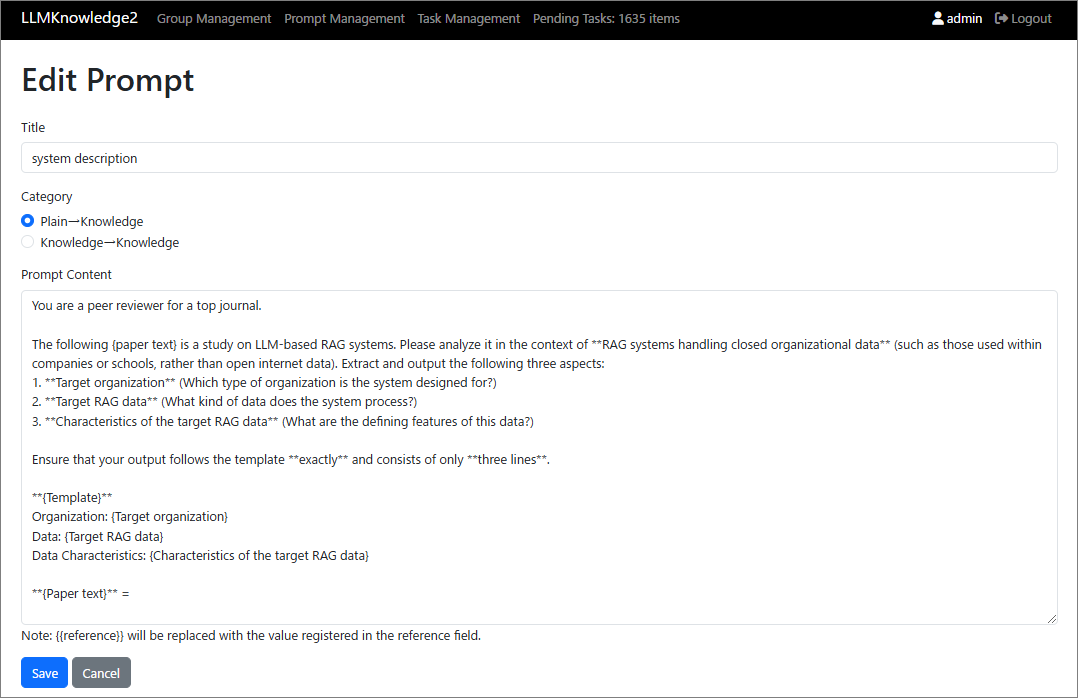View Pending Tasks: 1635 items

click(606, 19)
